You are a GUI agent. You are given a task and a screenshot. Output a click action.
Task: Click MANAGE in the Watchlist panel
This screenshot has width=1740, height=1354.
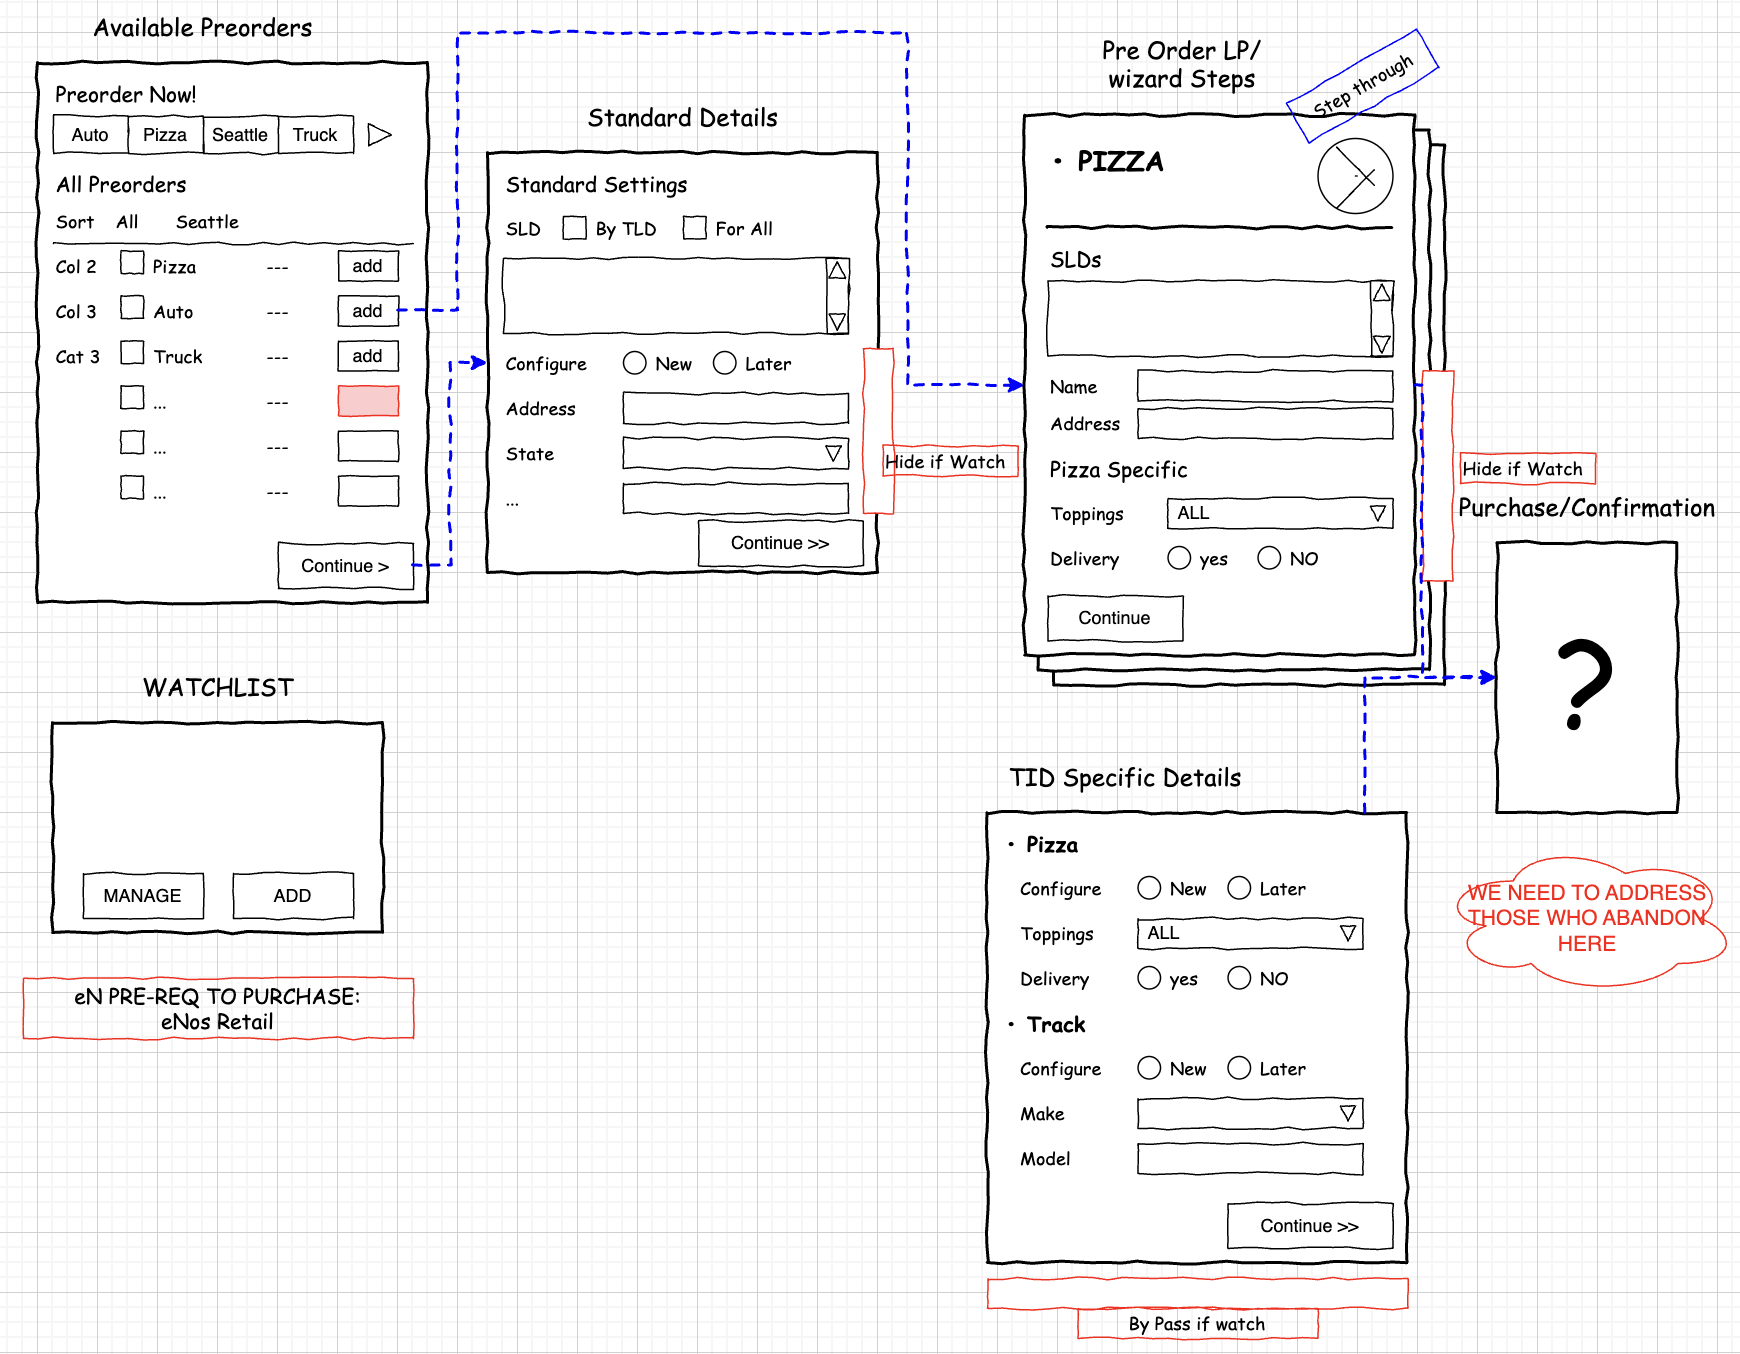pyautogui.click(x=142, y=895)
